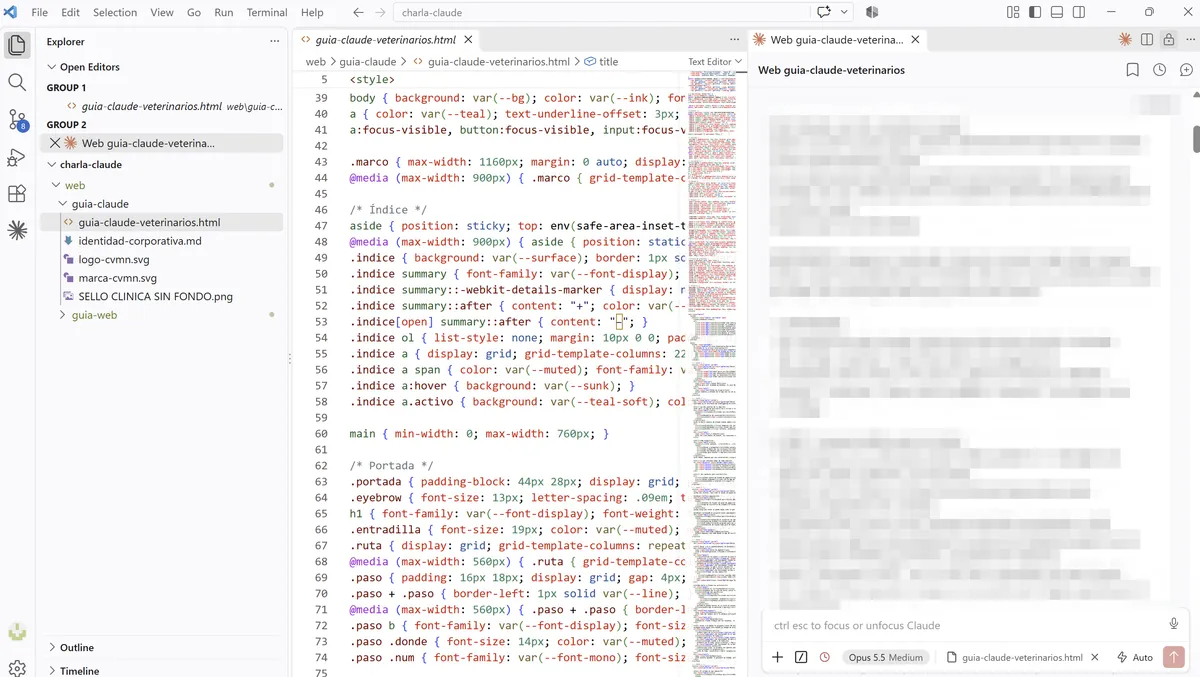Toggle the bottom panel visibility
1200x677 pixels.
click(x=1057, y=12)
